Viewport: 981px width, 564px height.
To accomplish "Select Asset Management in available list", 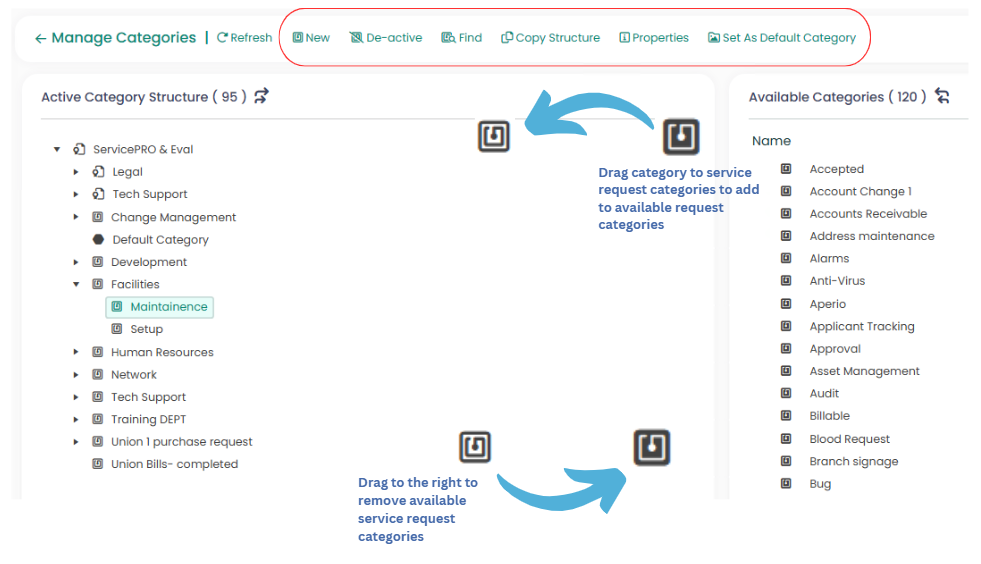I will tap(864, 371).
